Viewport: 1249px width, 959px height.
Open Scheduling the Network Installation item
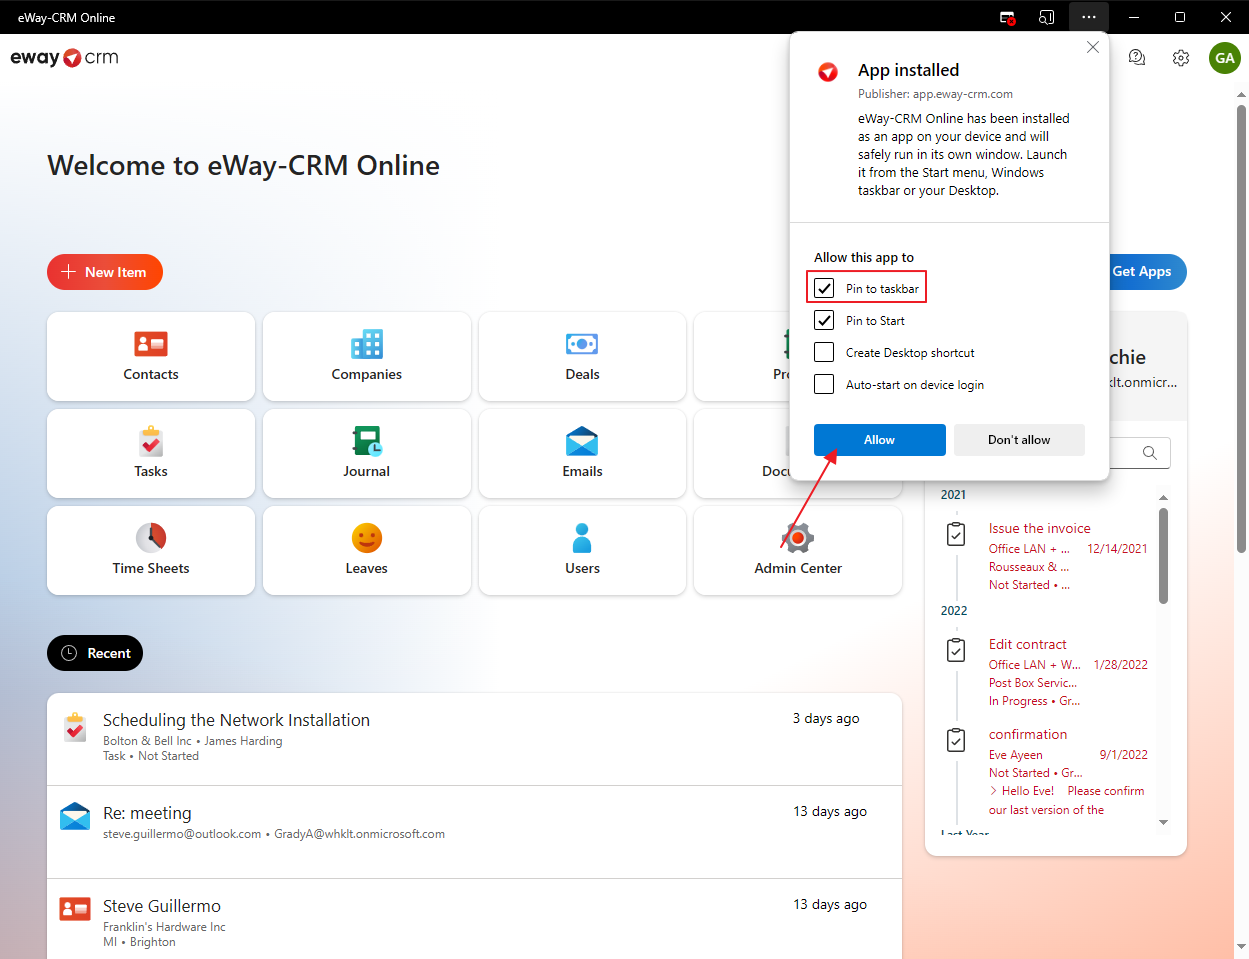474,739
